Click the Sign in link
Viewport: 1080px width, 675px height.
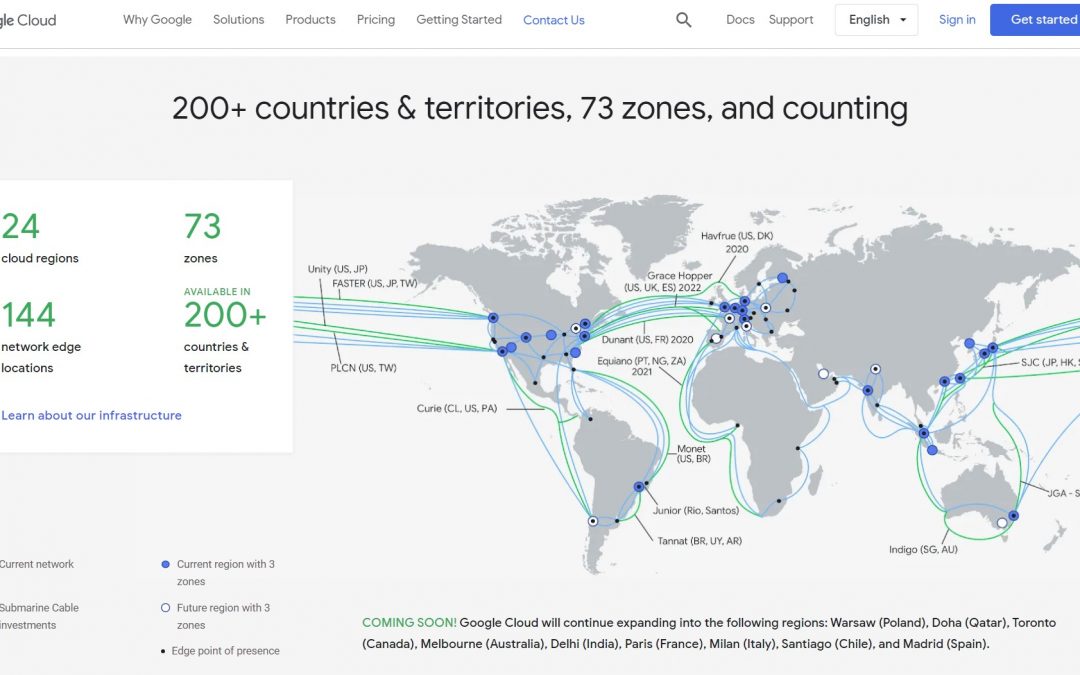957,20
